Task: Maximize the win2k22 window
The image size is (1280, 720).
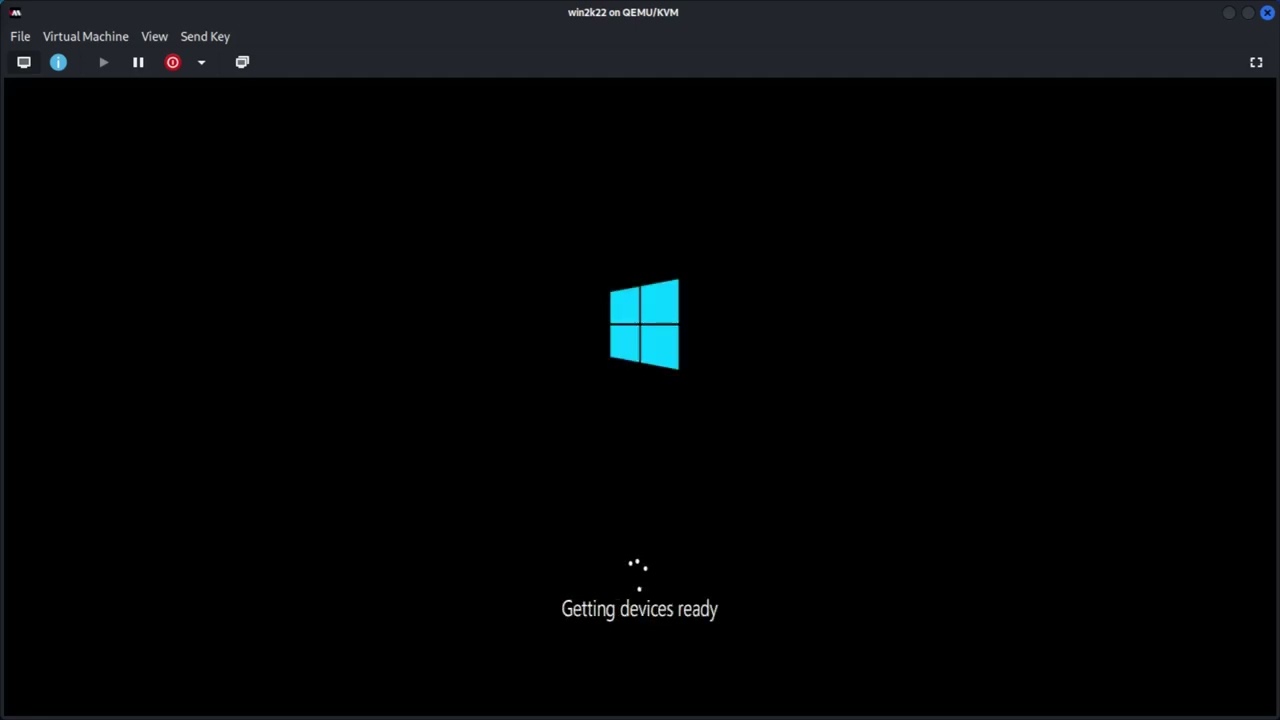Action: 1248,12
